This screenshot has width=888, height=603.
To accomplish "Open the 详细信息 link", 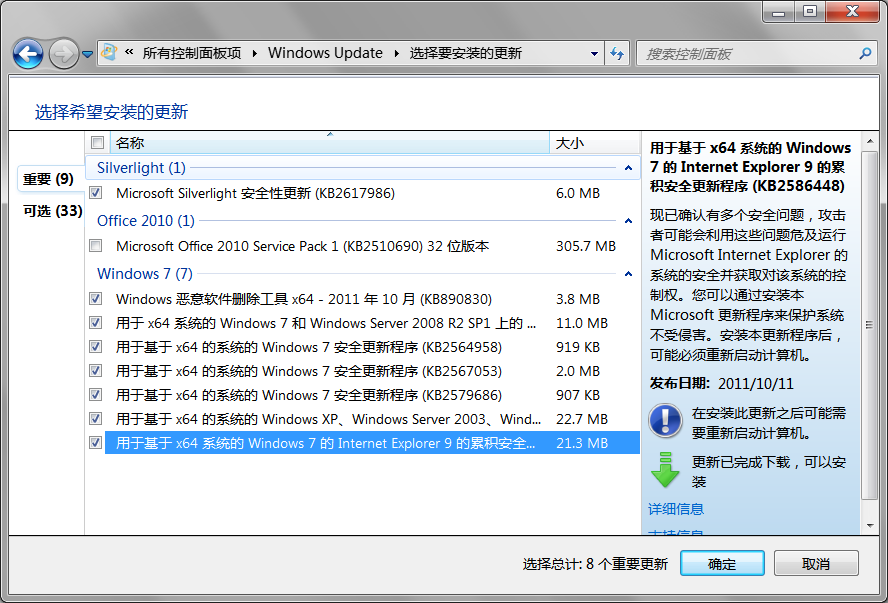I will tap(676, 509).
